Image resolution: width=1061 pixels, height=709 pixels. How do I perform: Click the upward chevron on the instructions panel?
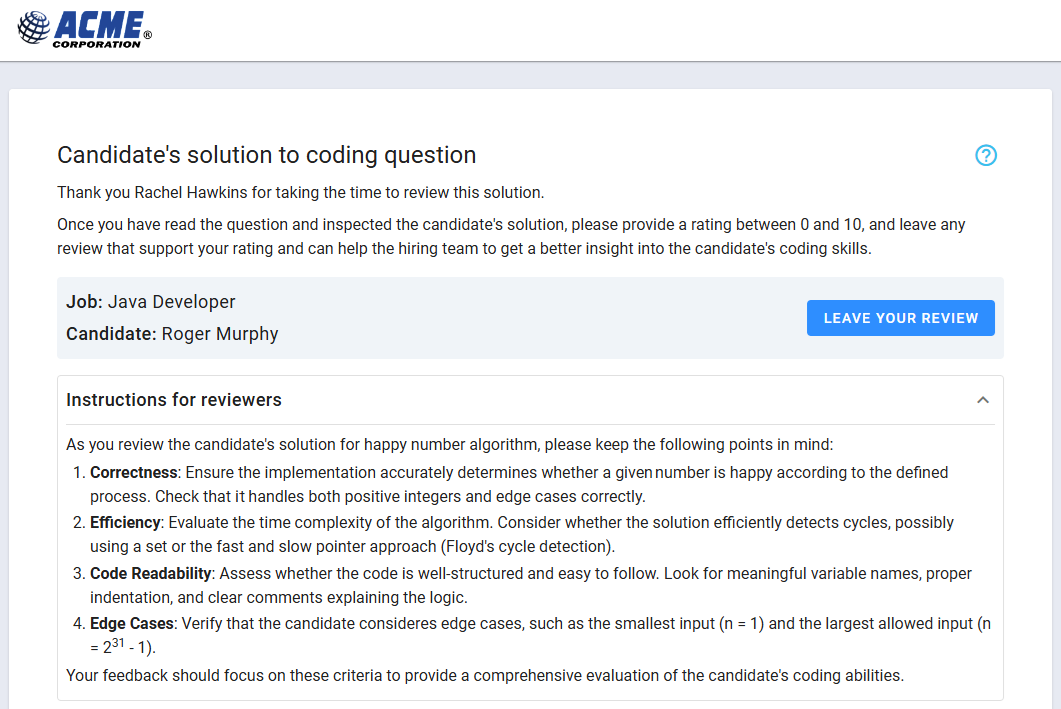point(982,398)
